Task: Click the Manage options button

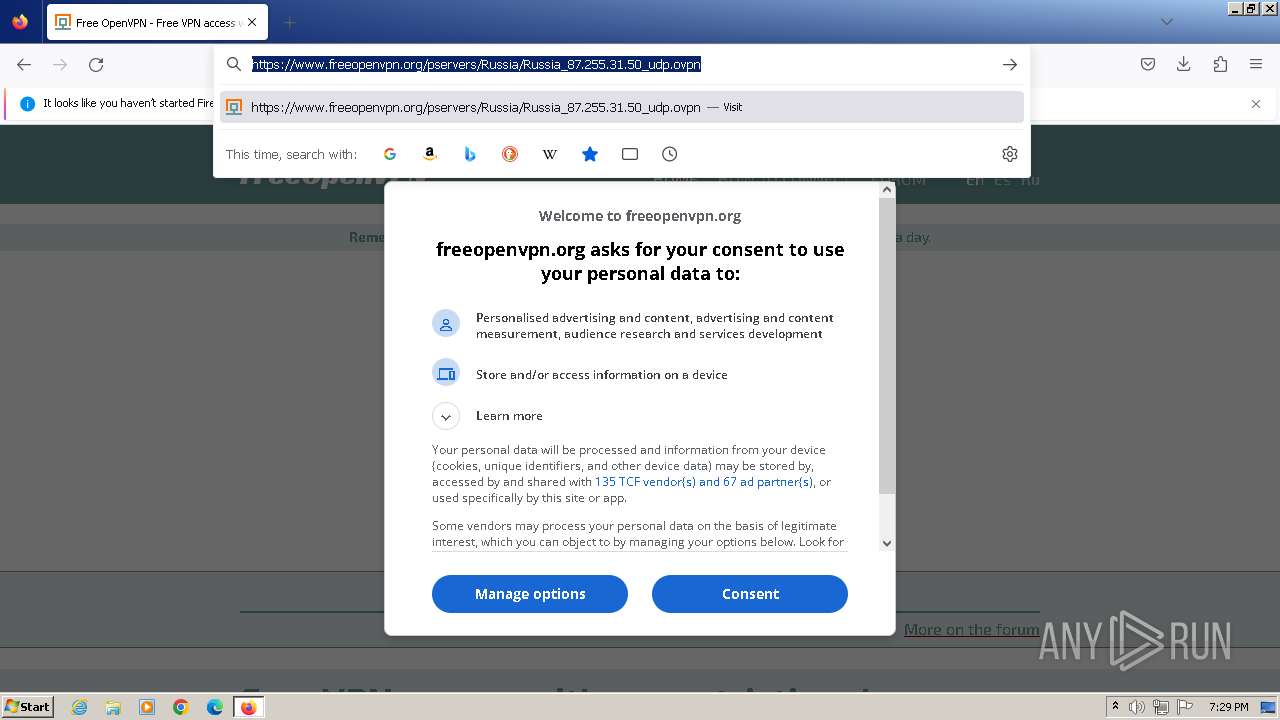Action: tap(530, 594)
